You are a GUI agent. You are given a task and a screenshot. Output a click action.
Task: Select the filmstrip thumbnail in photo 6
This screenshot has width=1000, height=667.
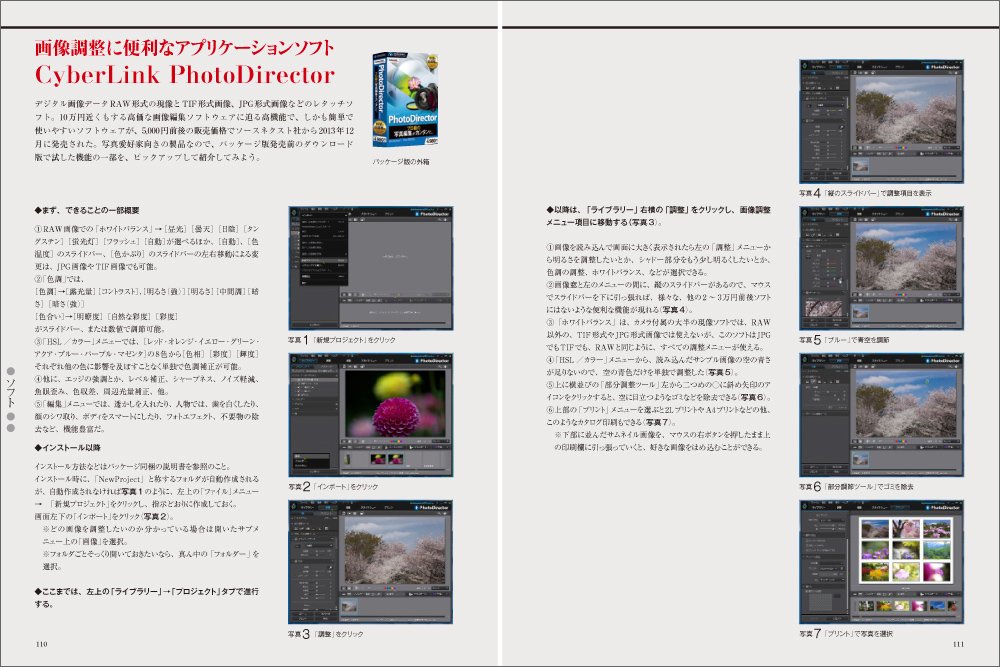[860, 459]
